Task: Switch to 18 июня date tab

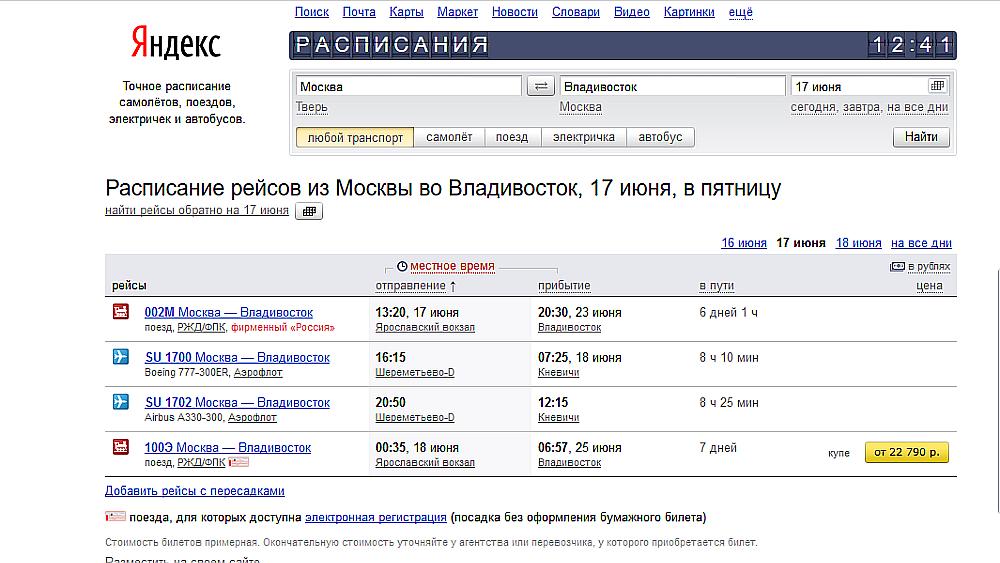Action: click(x=858, y=243)
